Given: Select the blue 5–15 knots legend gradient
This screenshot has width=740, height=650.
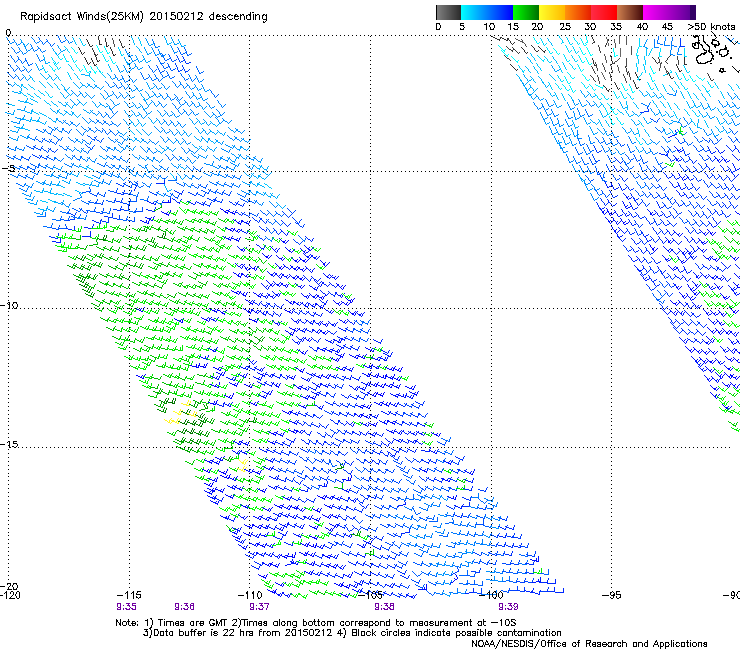Looking at the screenshot, I should click(487, 12).
